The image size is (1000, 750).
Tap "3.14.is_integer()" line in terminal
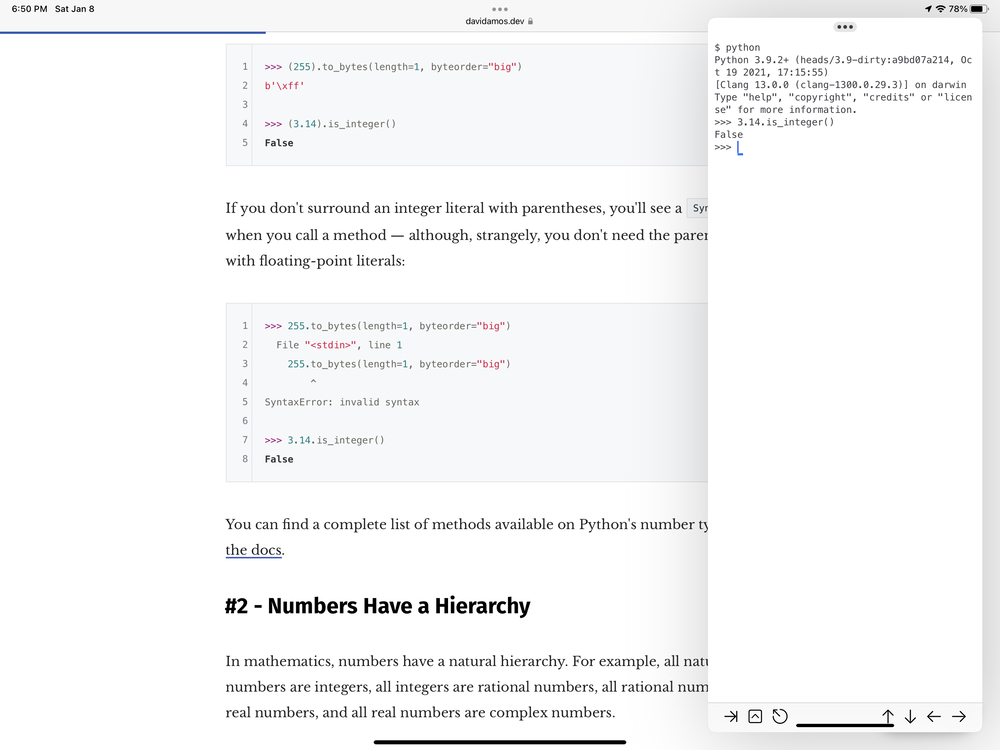(x=774, y=122)
